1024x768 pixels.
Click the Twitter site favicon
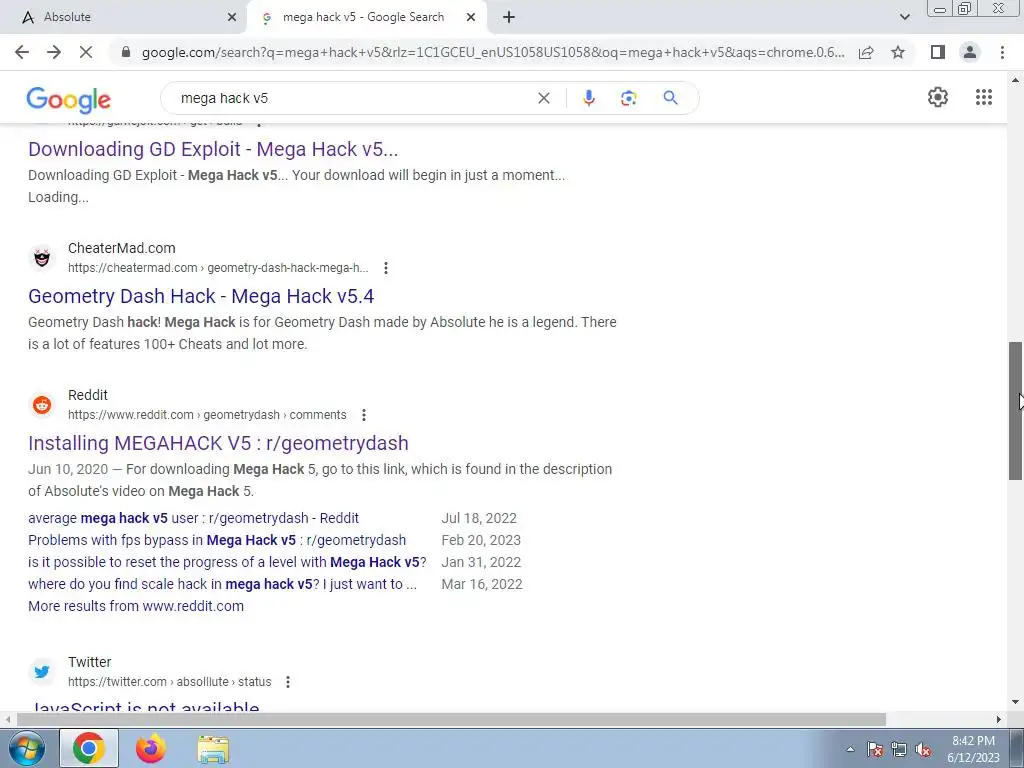point(42,671)
